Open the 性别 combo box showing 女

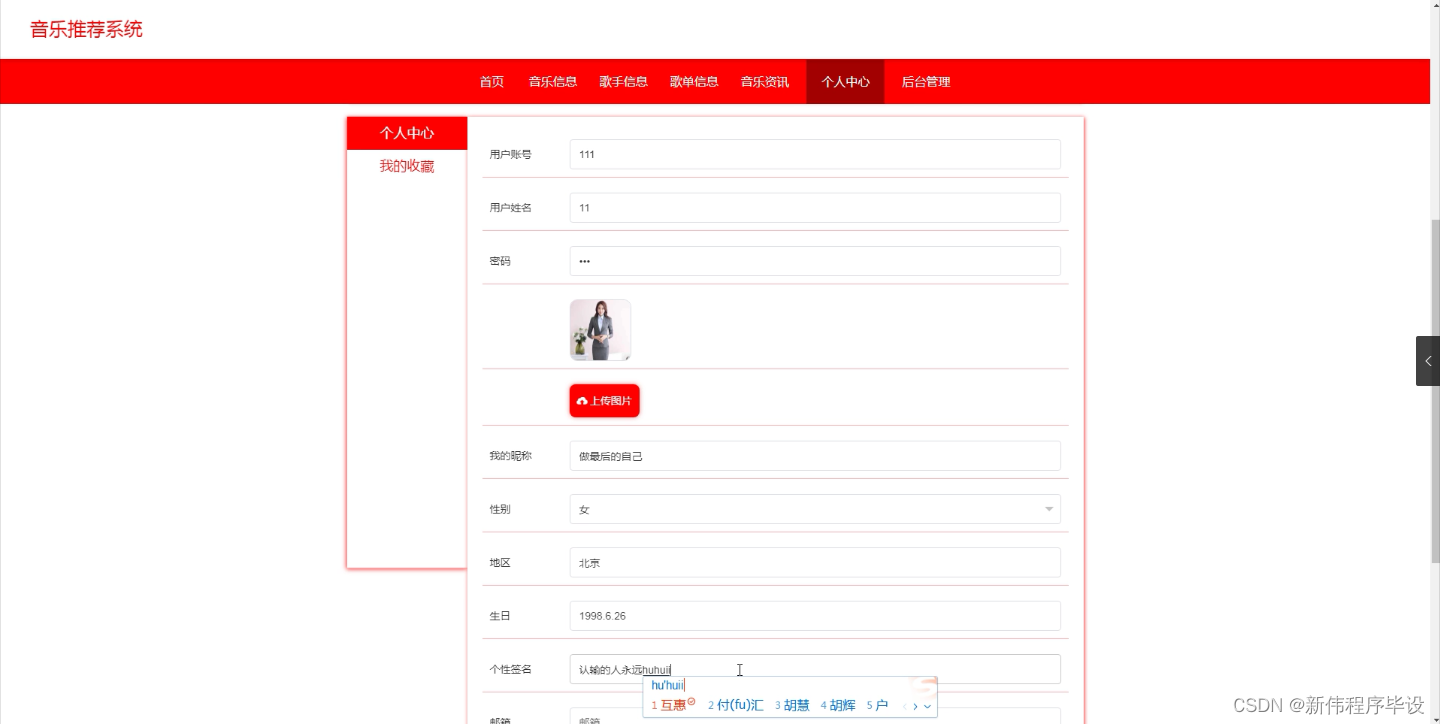coord(815,509)
